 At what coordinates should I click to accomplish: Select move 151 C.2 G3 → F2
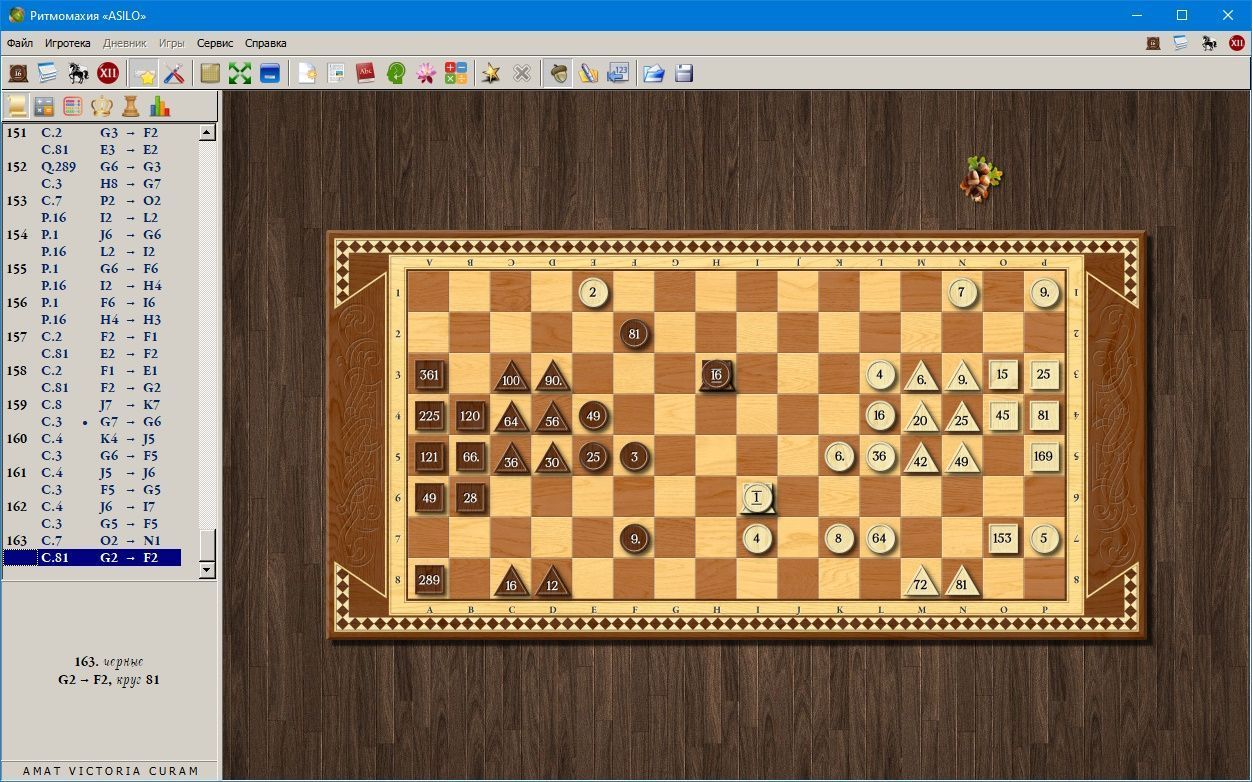pyautogui.click(x=92, y=132)
